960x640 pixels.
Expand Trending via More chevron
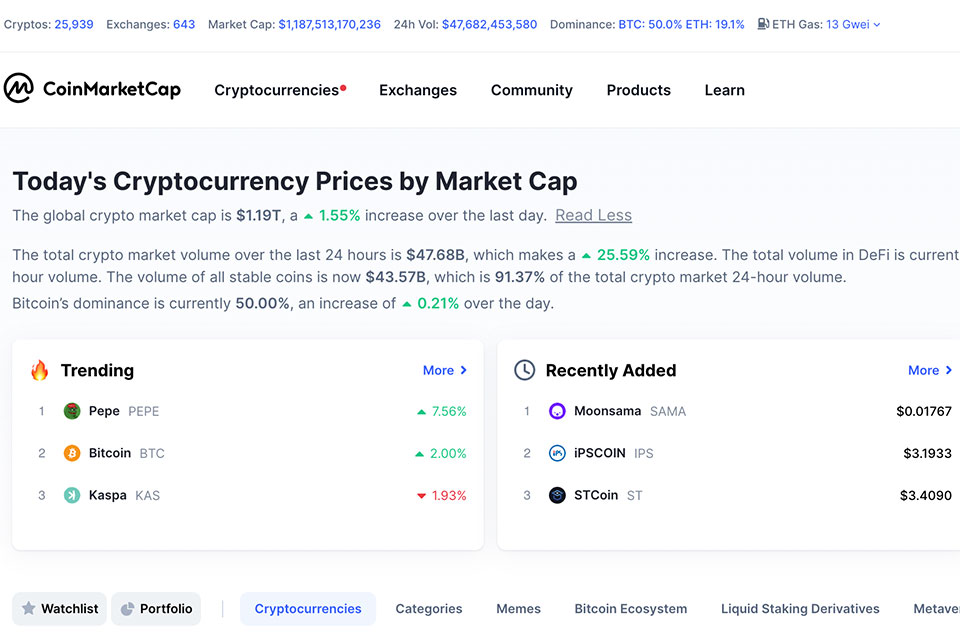pos(445,370)
